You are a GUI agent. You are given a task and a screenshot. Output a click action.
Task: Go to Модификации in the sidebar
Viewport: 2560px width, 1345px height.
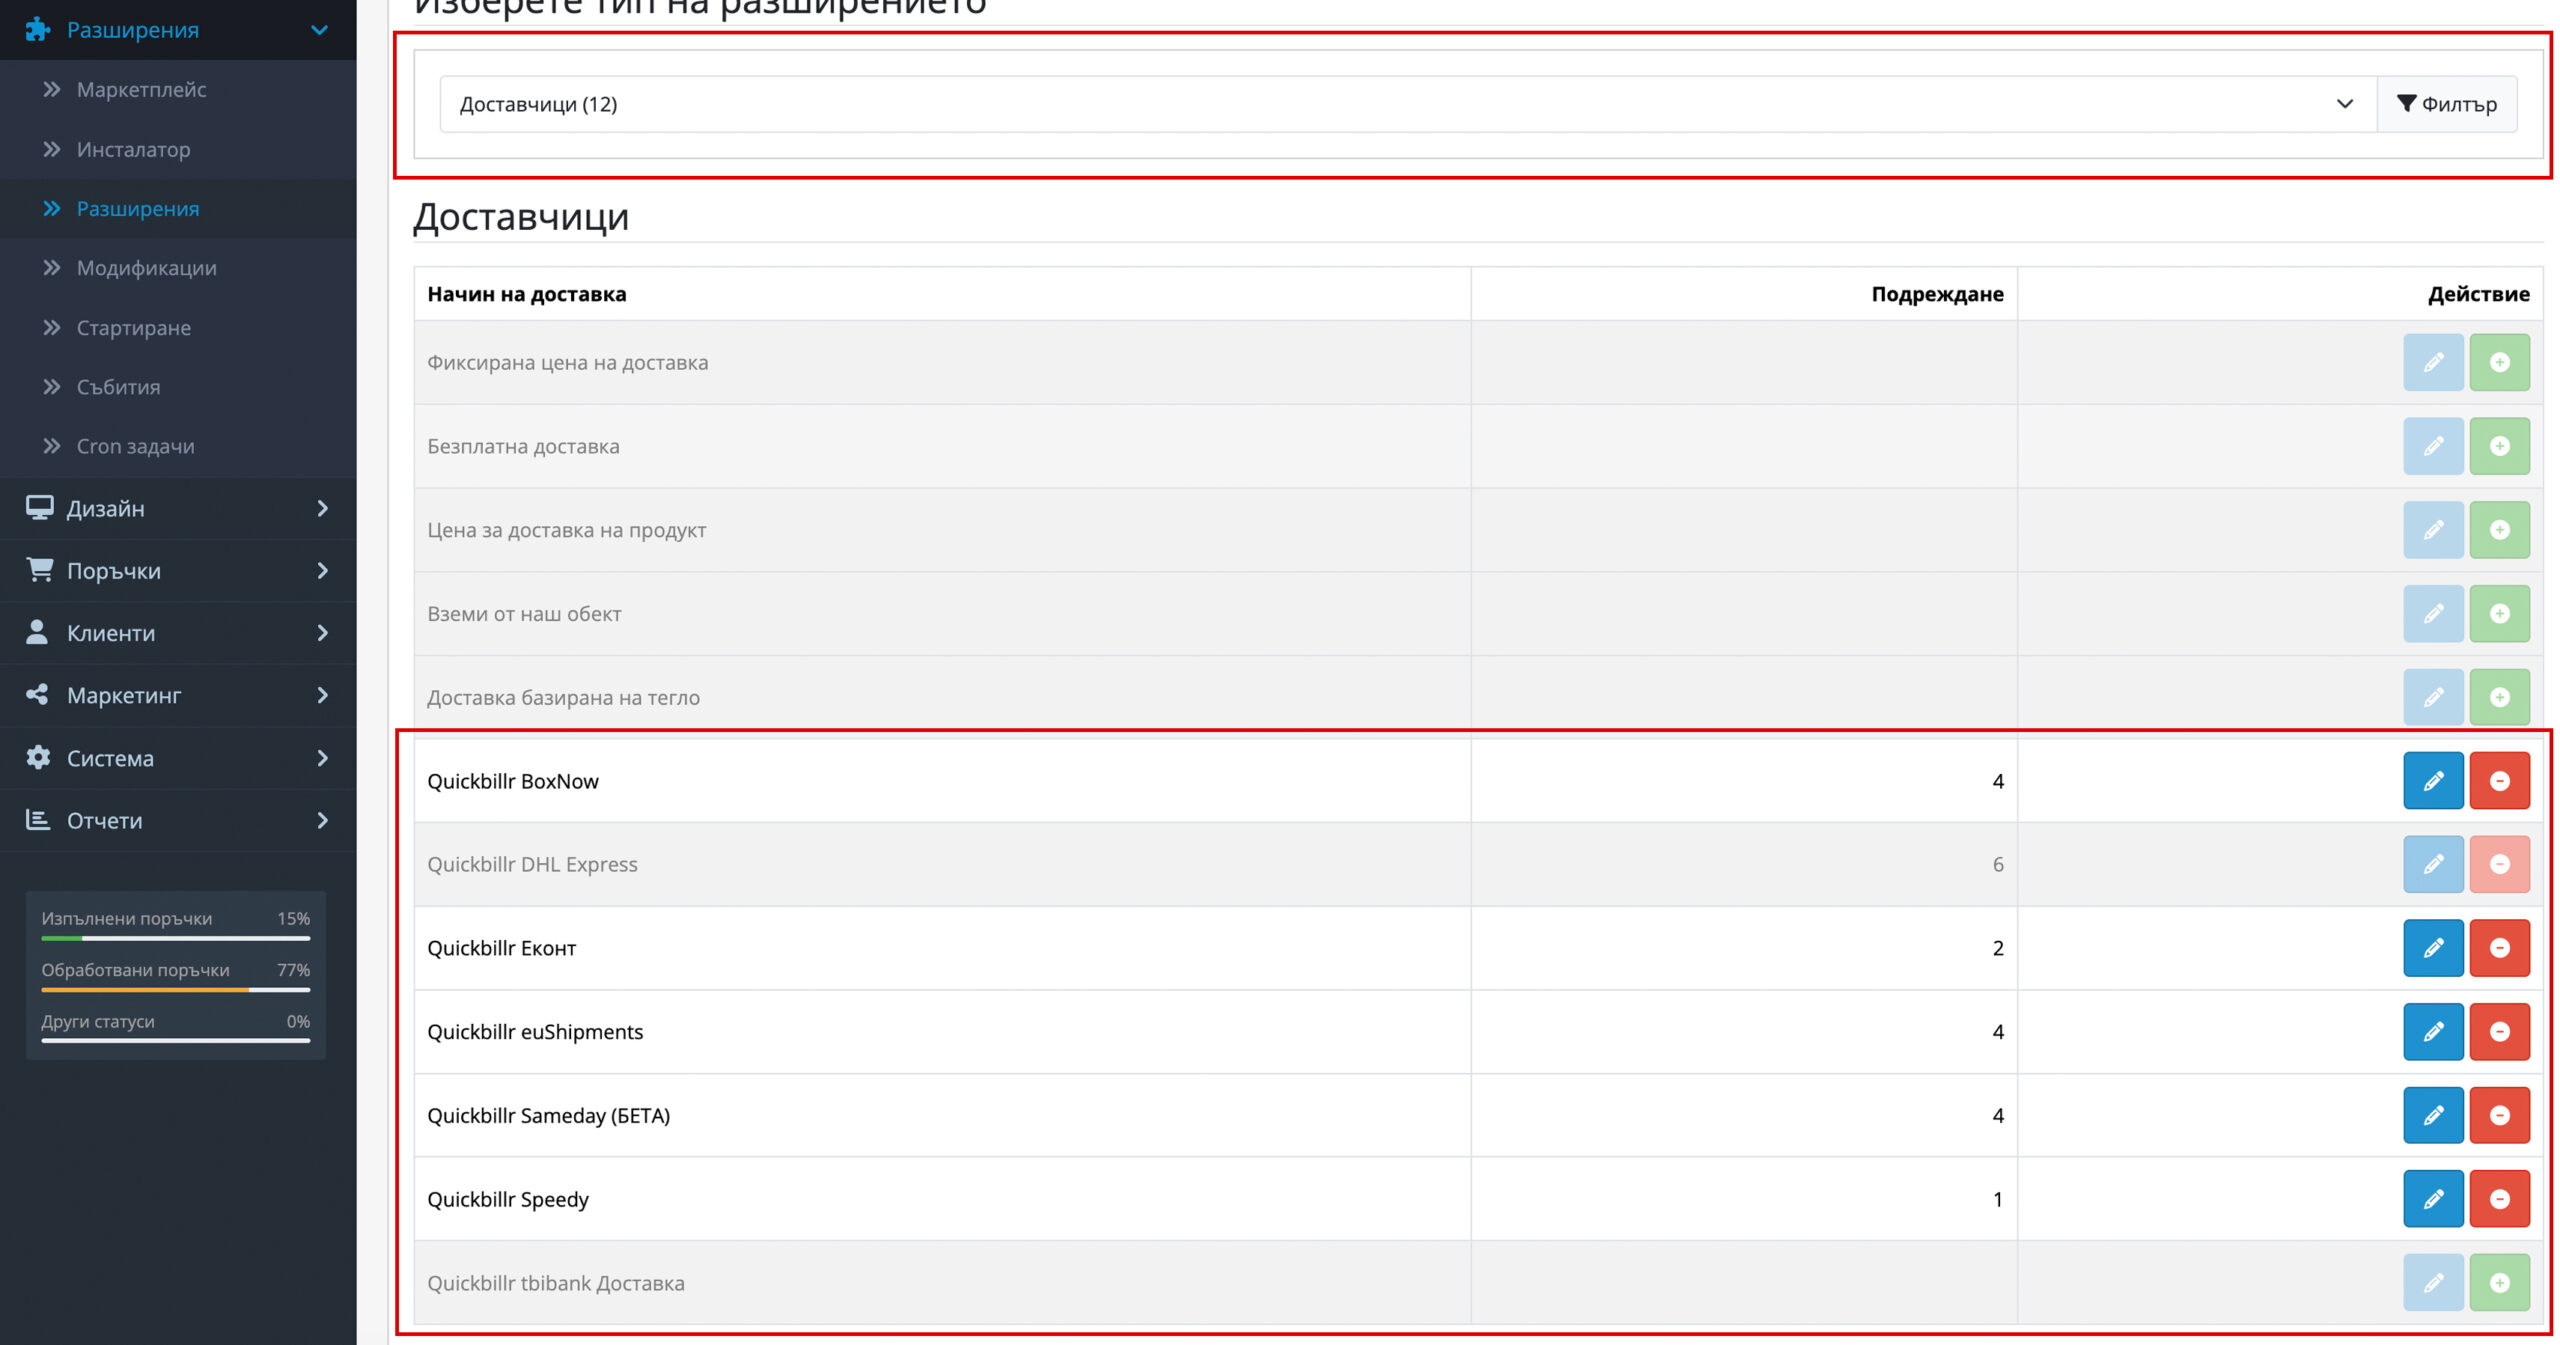(146, 268)
